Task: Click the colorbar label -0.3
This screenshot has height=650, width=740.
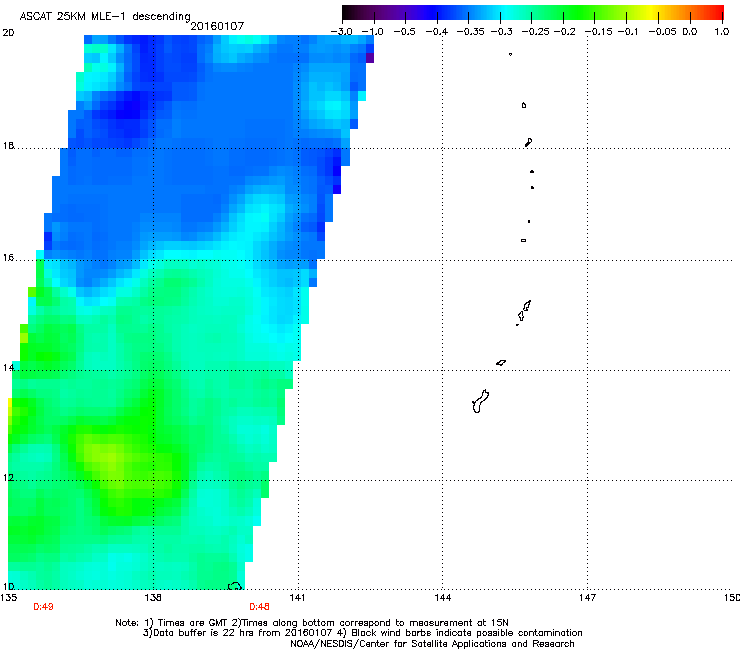Action: tap(502, 32)
